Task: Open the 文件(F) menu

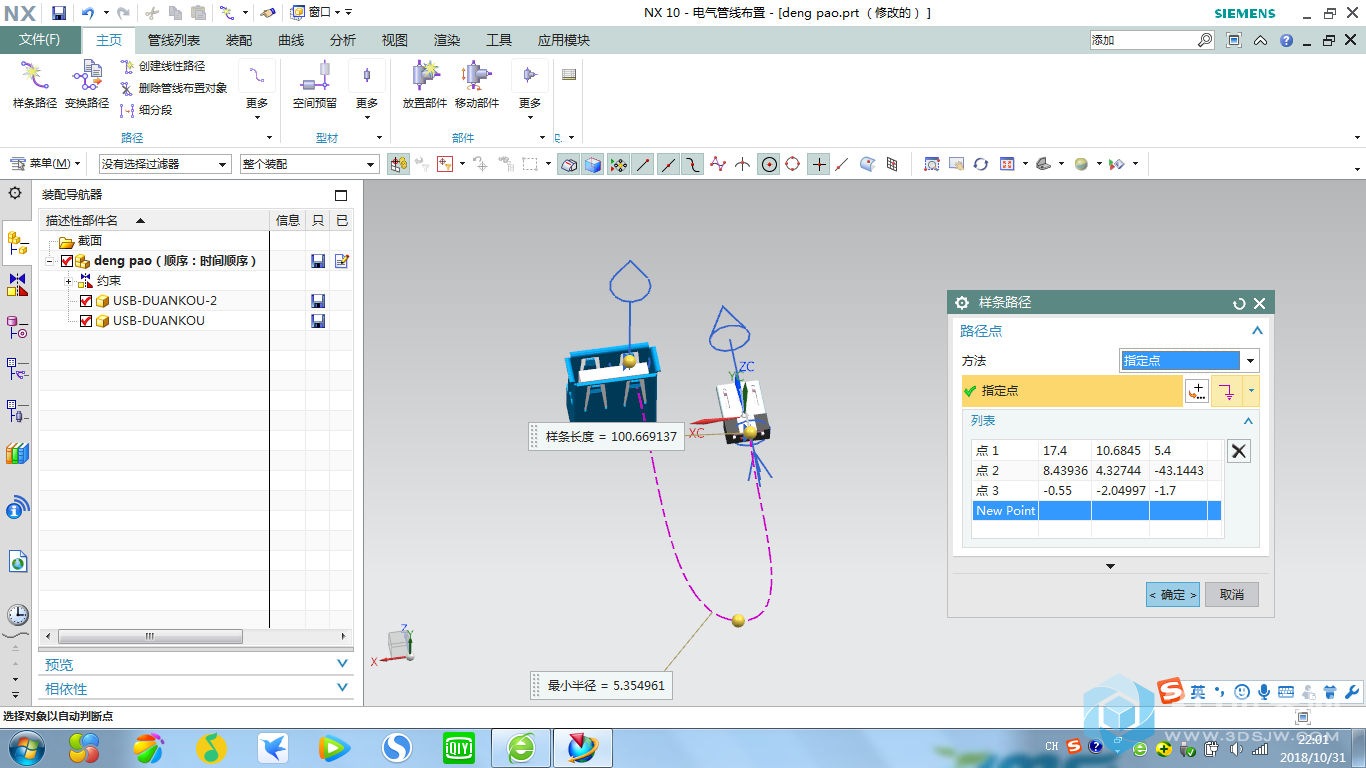Action: (39, 40)
